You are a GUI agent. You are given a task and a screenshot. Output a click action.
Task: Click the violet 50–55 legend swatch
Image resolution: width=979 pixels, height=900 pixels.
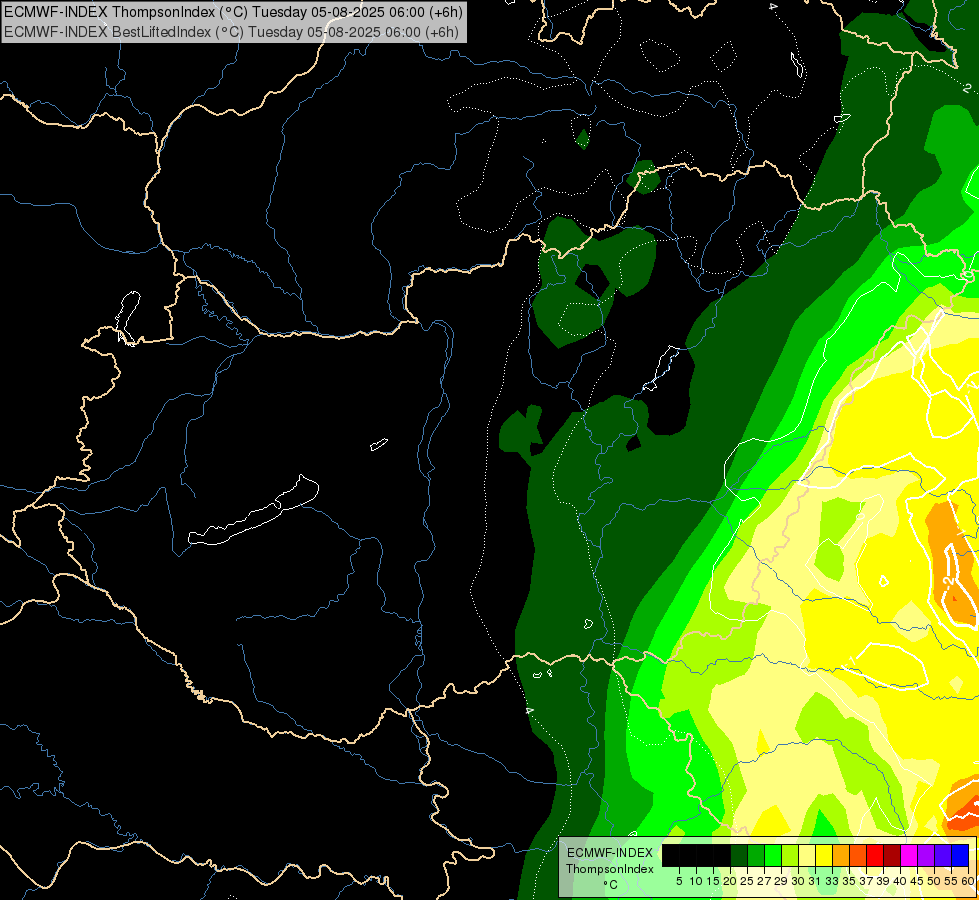click(943, 855)
